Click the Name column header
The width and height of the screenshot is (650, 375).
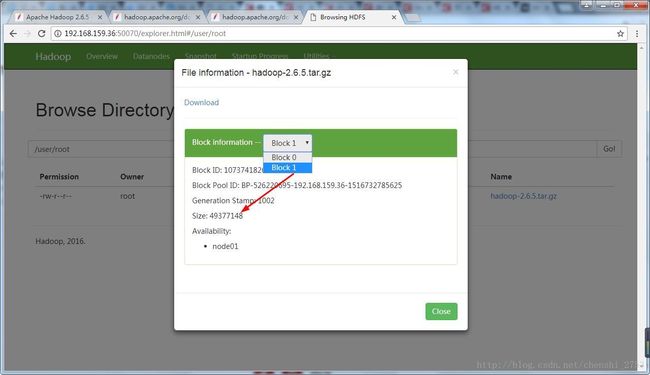(x=501, y=177)
